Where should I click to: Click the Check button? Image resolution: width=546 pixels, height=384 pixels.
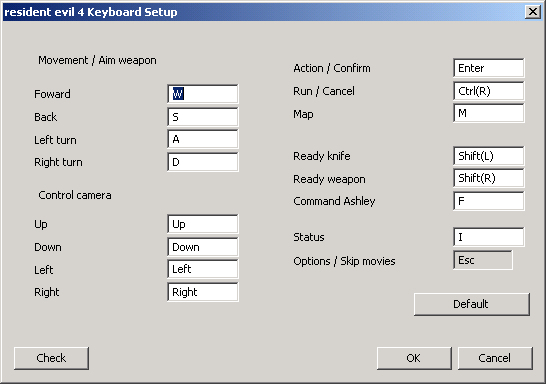[51, 358]
